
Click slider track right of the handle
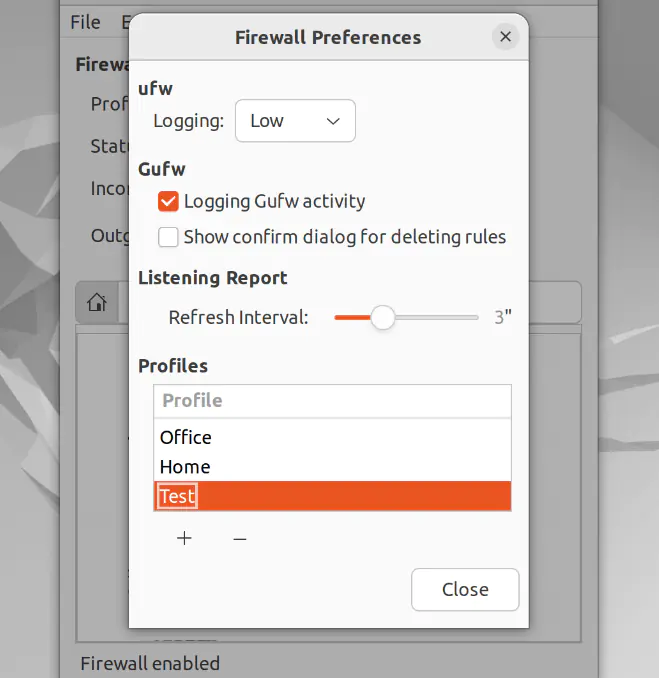pos(440,318)
